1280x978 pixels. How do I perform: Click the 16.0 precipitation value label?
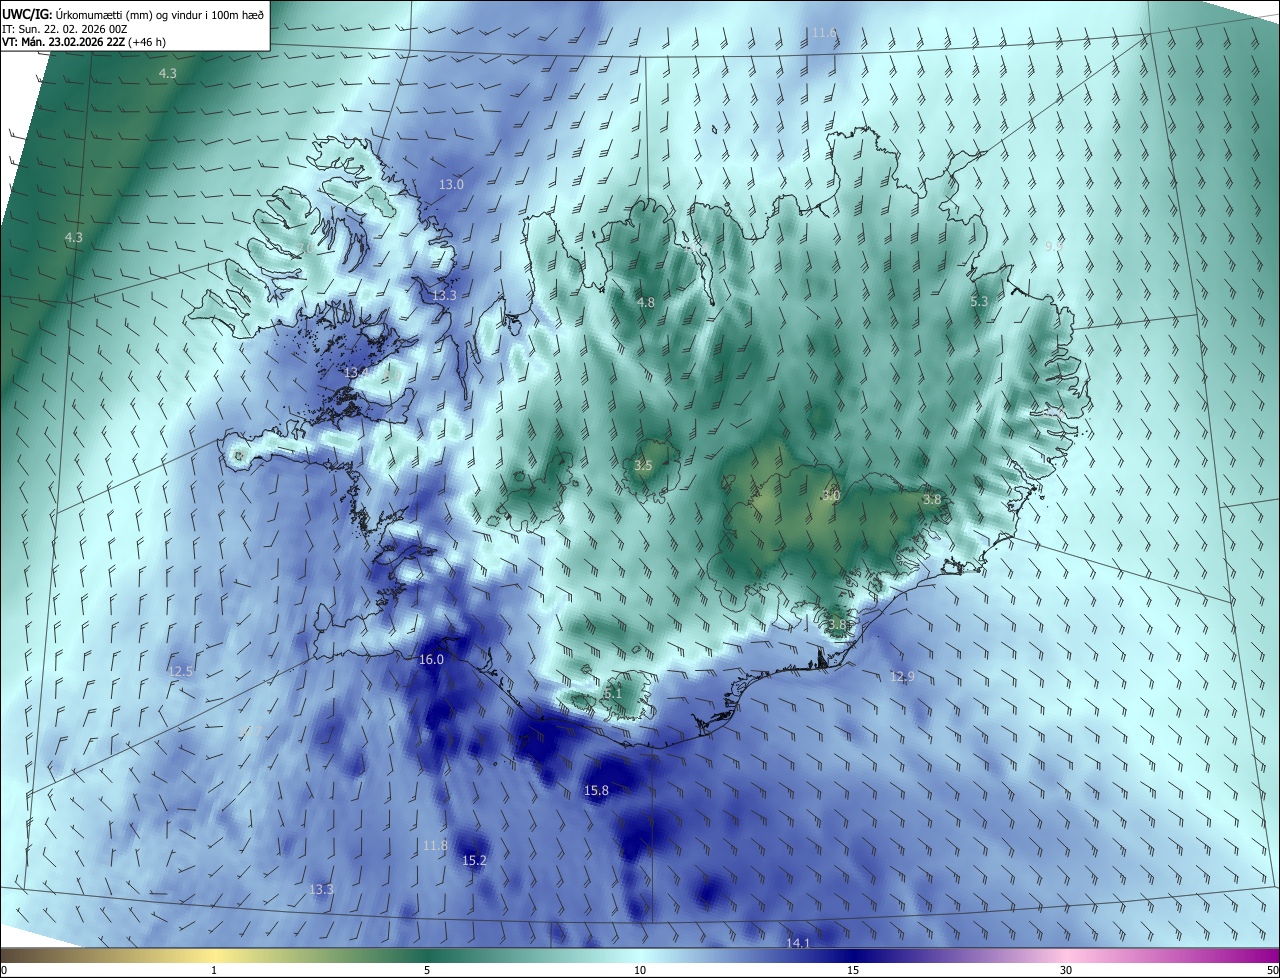[x=431, y=659]
